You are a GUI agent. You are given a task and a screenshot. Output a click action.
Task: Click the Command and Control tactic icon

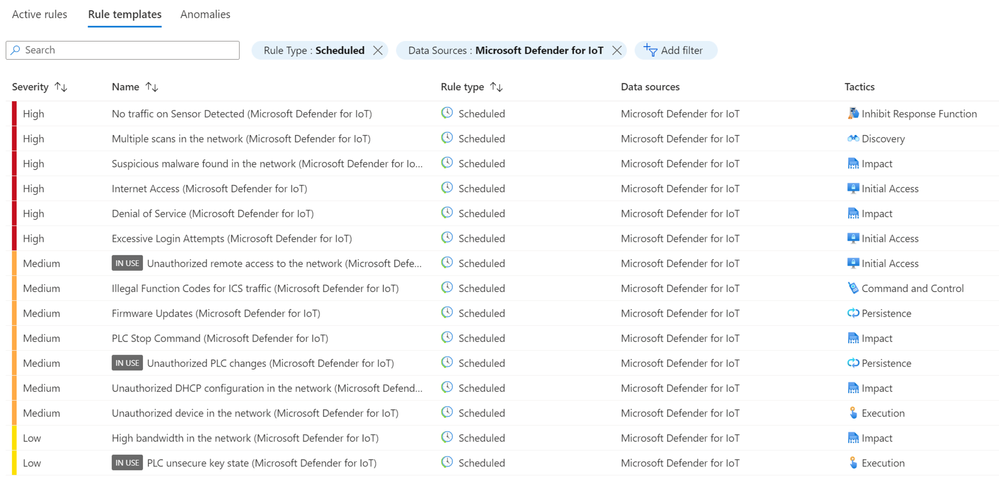853,288
